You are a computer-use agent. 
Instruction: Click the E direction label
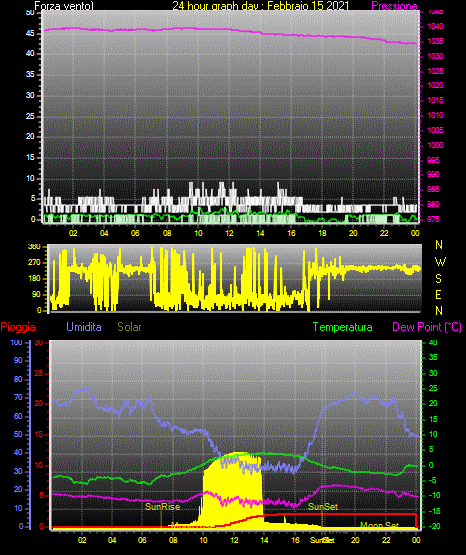[x=439, y=294]
